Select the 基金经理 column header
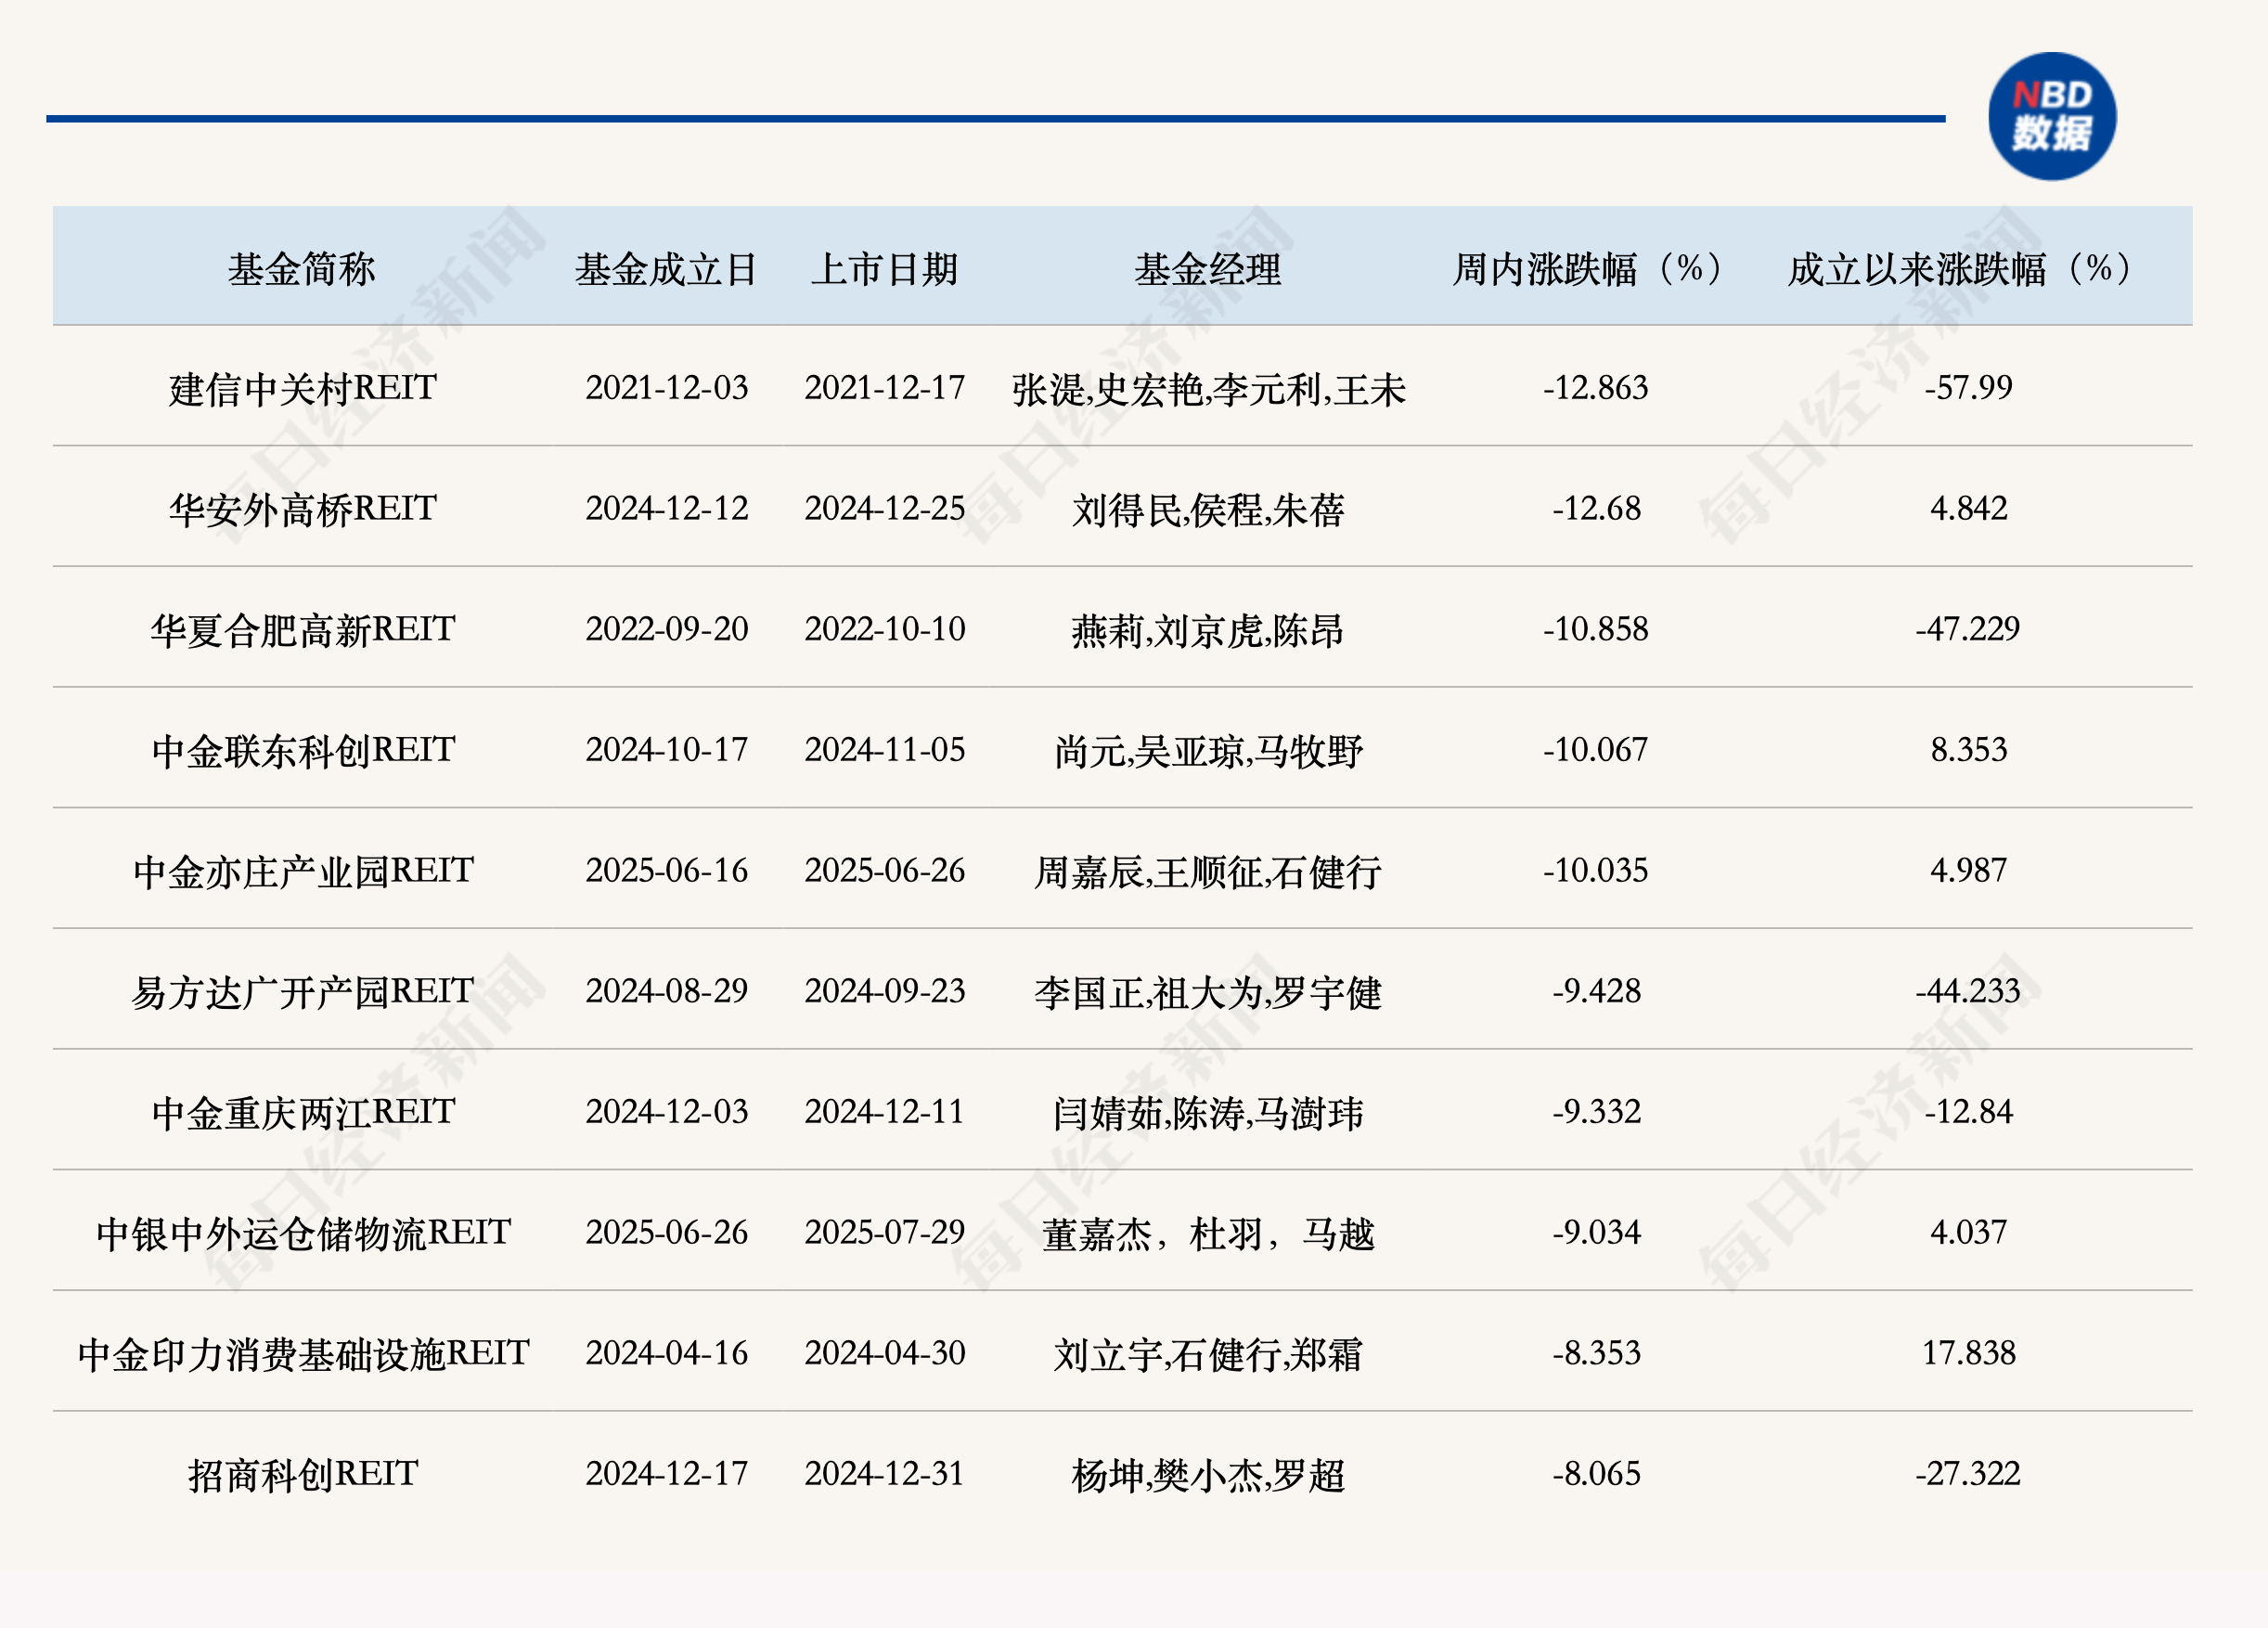The height and width of the screenshot is (1628, 2268). (x=1208, y=269)
